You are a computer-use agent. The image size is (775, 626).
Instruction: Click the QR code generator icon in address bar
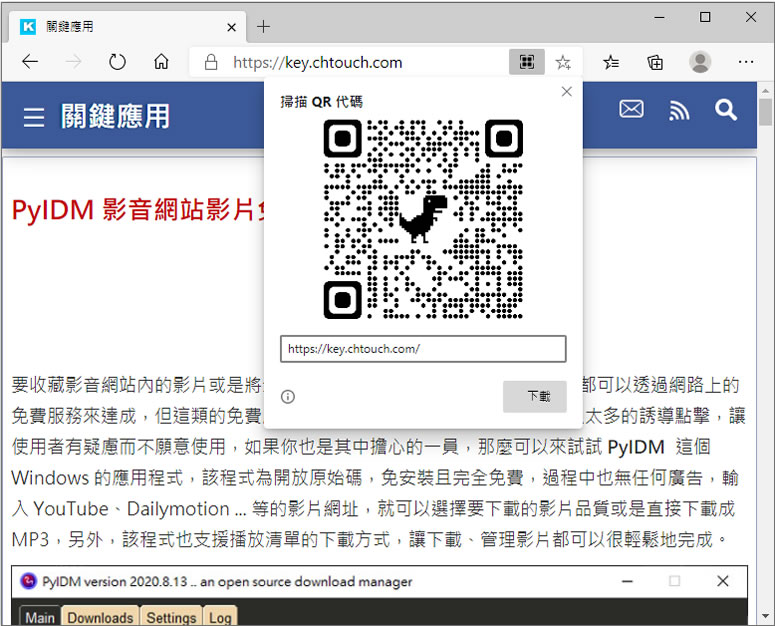(x=526, y=62)
